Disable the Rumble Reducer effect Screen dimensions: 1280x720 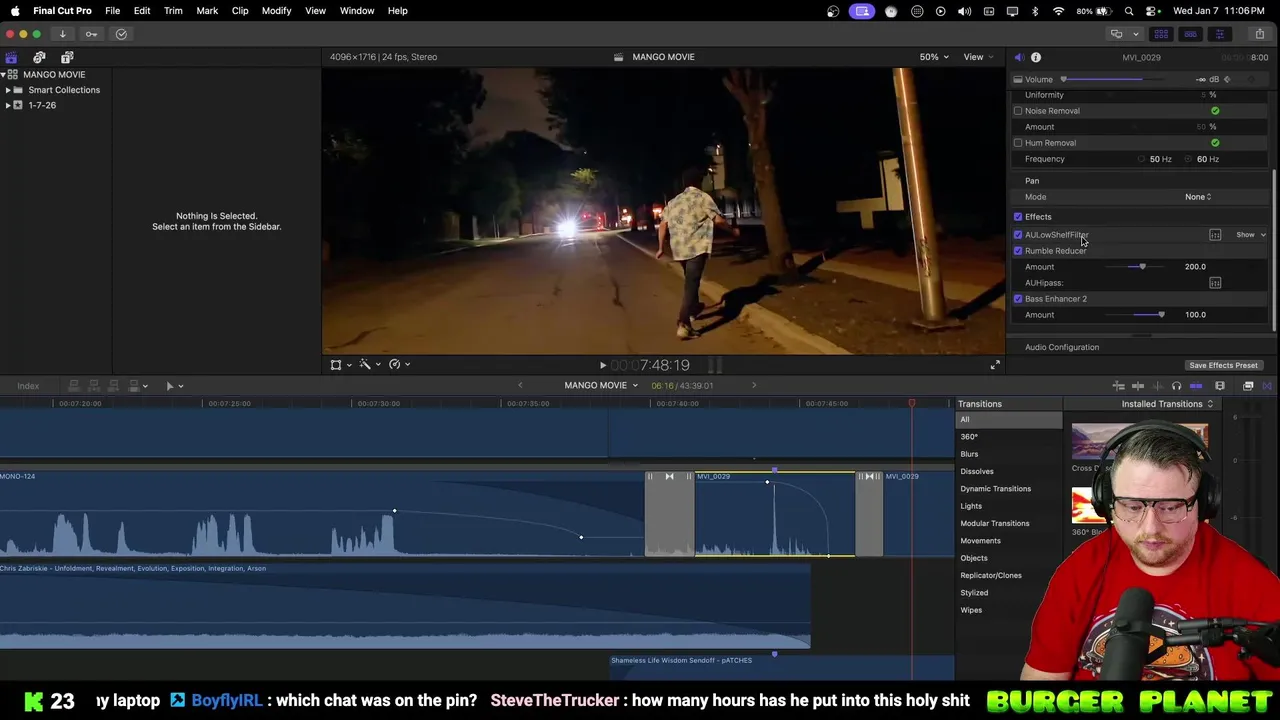coord(1018,251)
